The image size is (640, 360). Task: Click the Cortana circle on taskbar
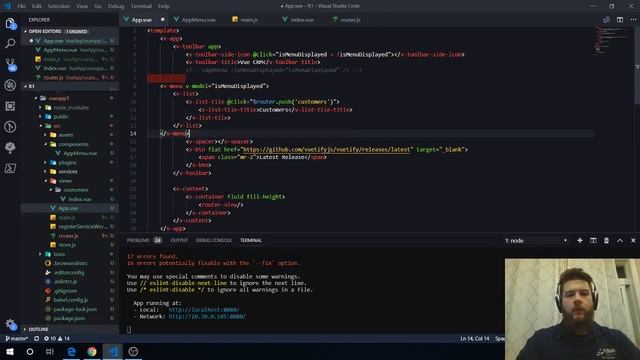click(30, 351)
